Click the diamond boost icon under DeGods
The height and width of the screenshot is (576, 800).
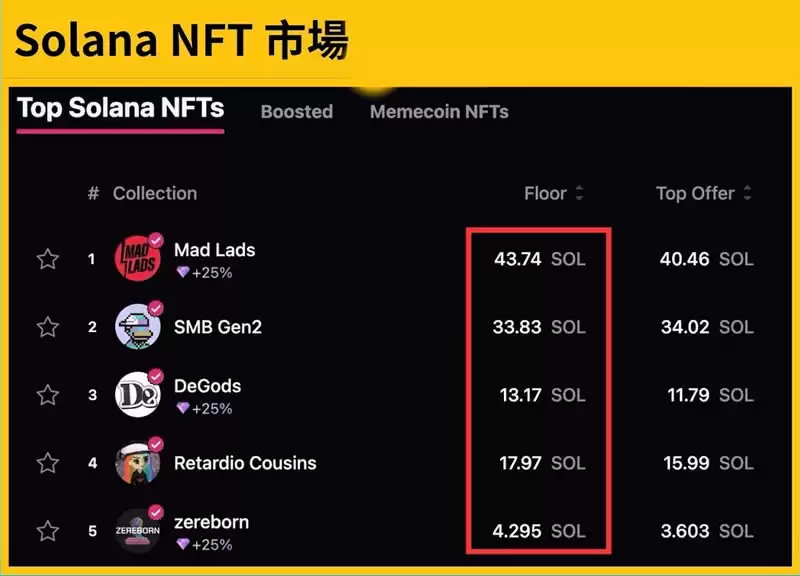click(182, 409)
